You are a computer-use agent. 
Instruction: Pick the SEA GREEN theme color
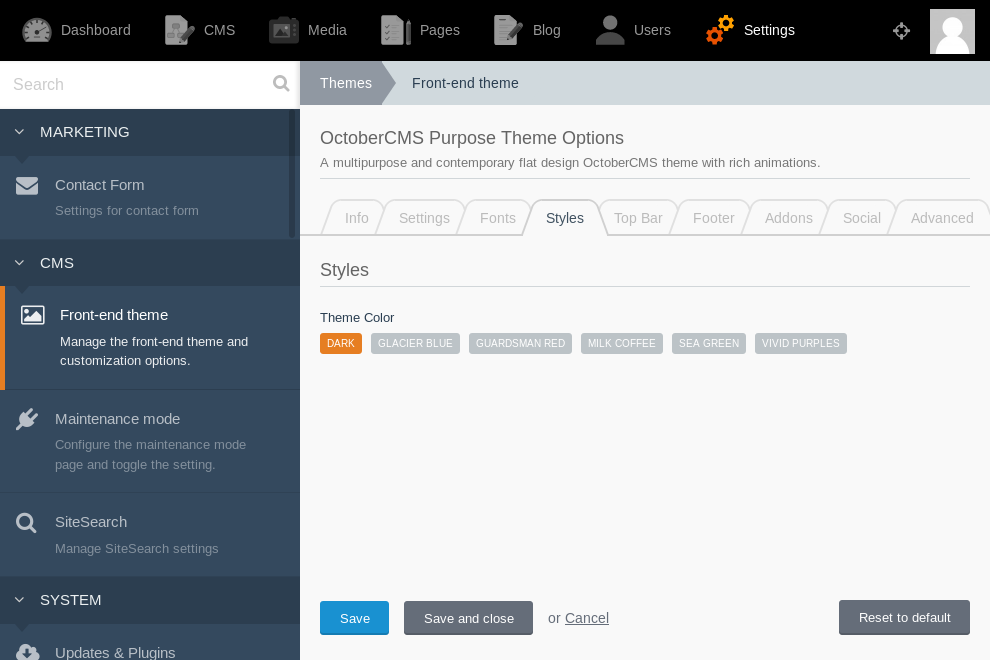709,344
